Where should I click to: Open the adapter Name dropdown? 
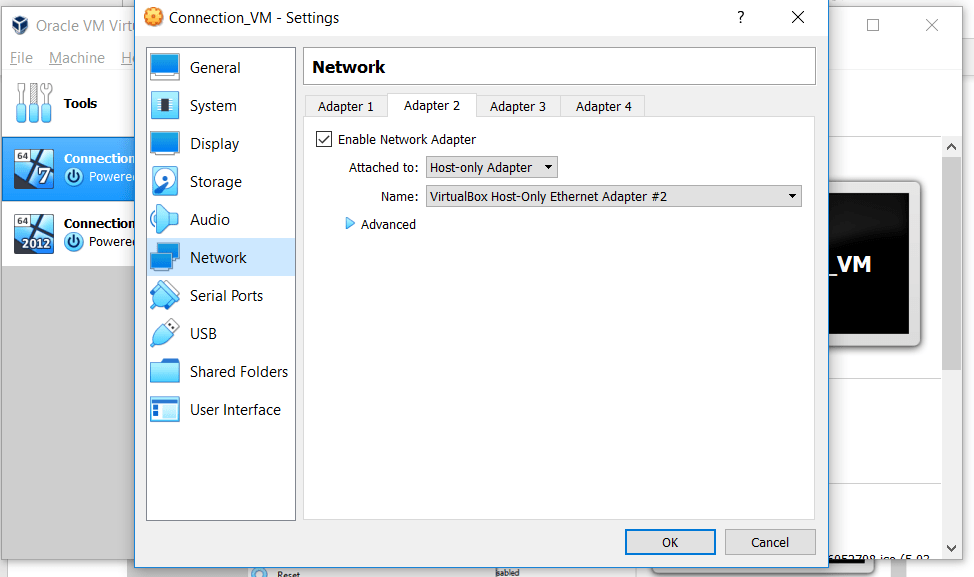pyautogui.click(x=614, y=196)
